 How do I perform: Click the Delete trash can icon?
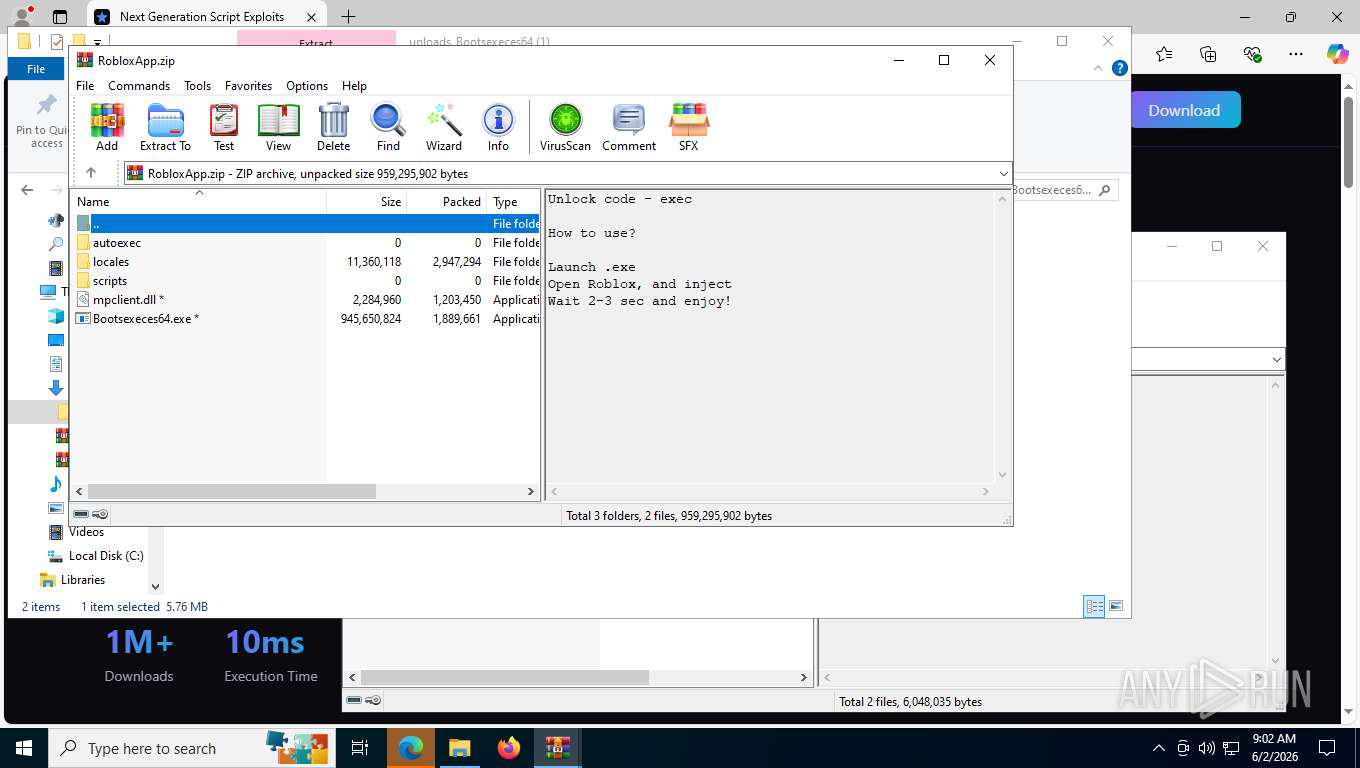[x=333, y=127]
